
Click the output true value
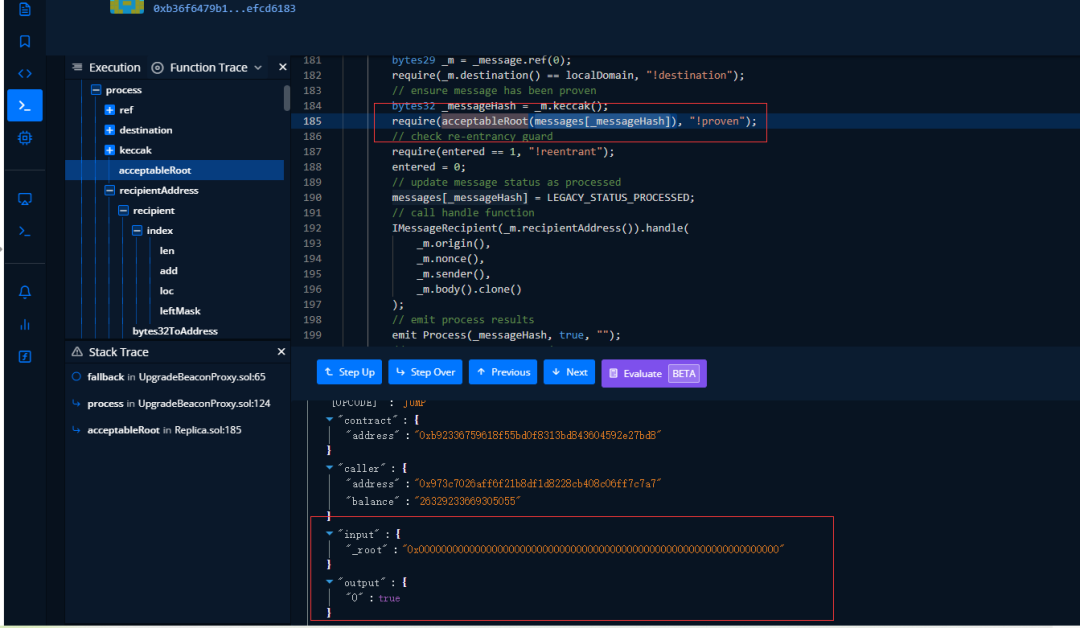(389, 598)
